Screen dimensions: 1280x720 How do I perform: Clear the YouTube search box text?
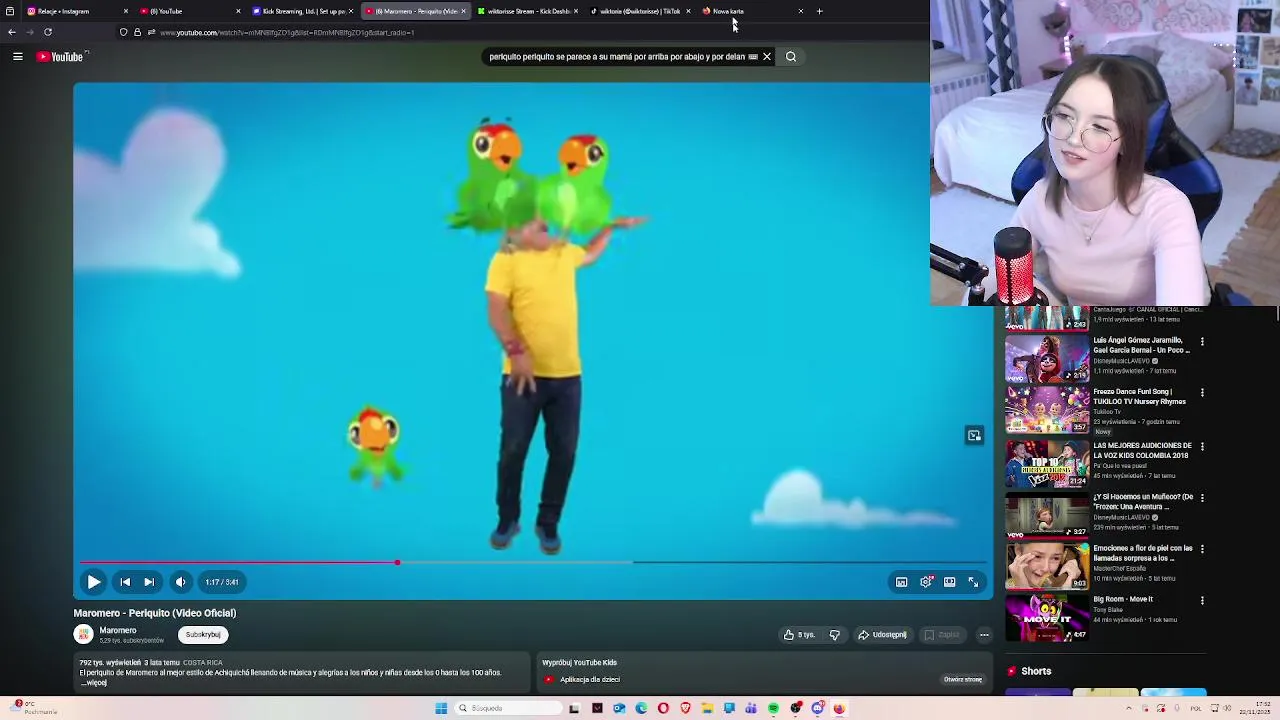click(x=767, y=57)
